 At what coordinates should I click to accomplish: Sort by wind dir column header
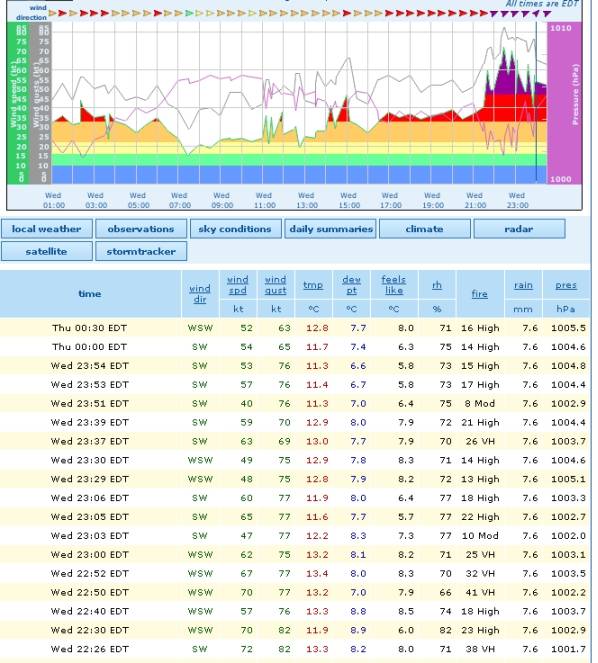200,293
